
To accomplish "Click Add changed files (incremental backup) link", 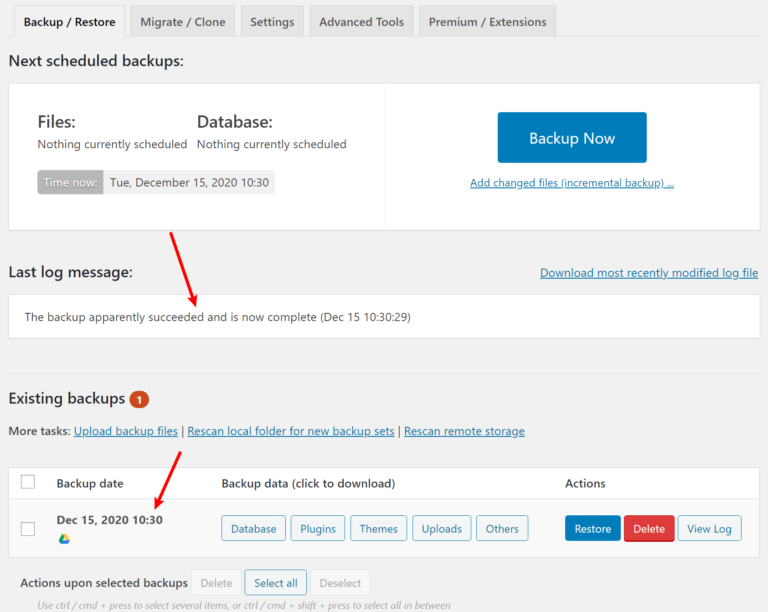I will [x=572, y=183].
